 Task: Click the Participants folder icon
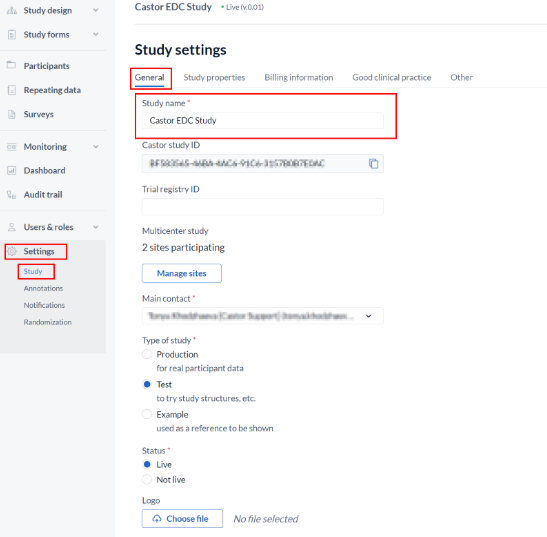pos(12,65)
